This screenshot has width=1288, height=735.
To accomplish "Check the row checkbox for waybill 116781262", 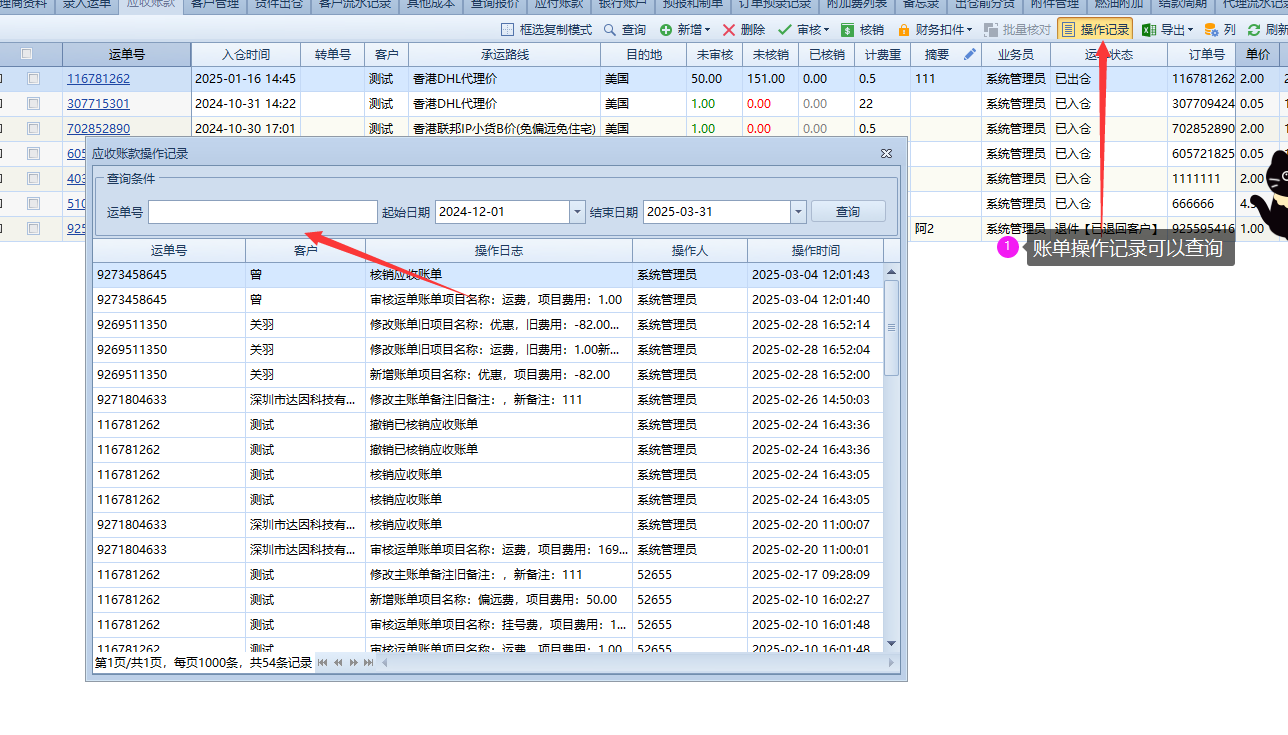I will click(x=34, y=79).
